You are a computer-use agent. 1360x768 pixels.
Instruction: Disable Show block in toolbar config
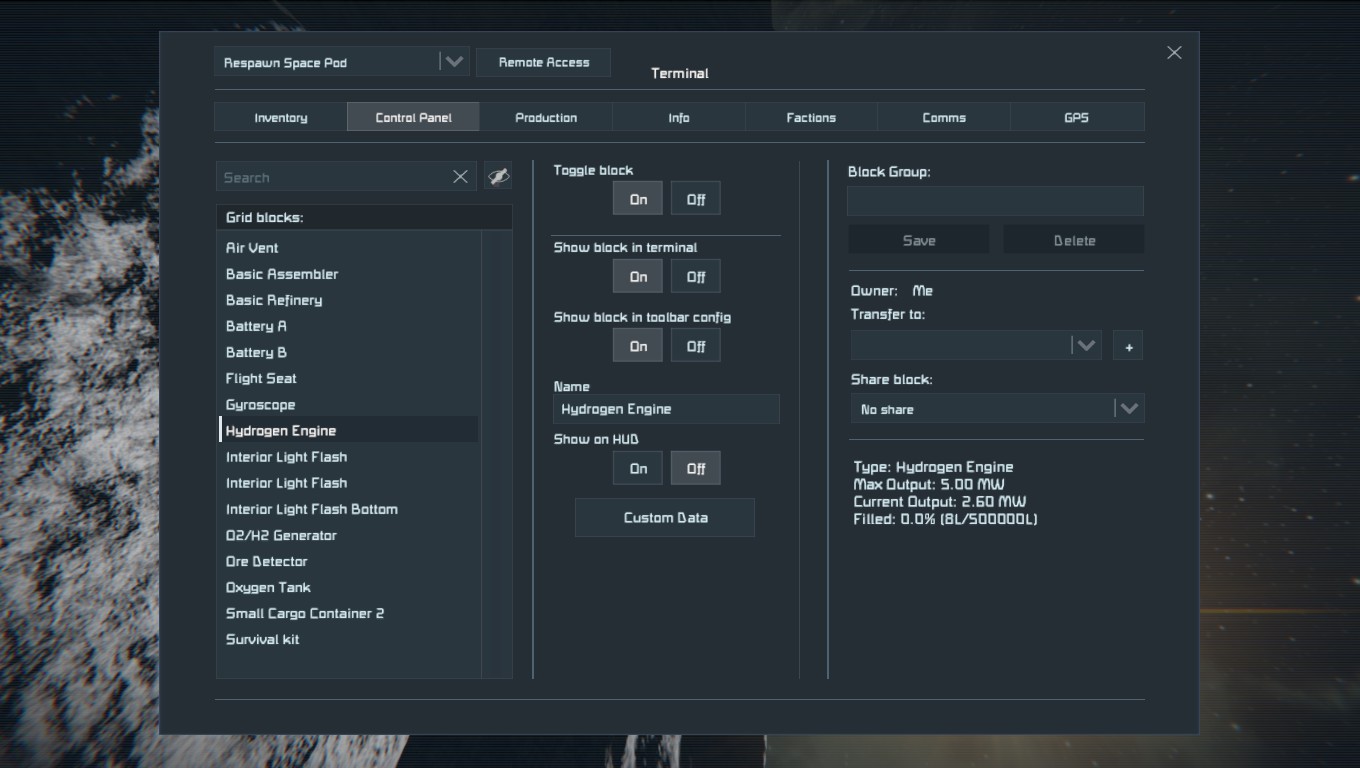coord(695,346)
